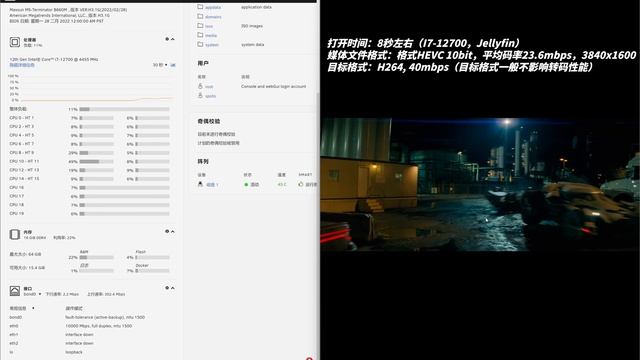Open the interface section settings gear
Screen dimensions: 640x360
[167, 288]
